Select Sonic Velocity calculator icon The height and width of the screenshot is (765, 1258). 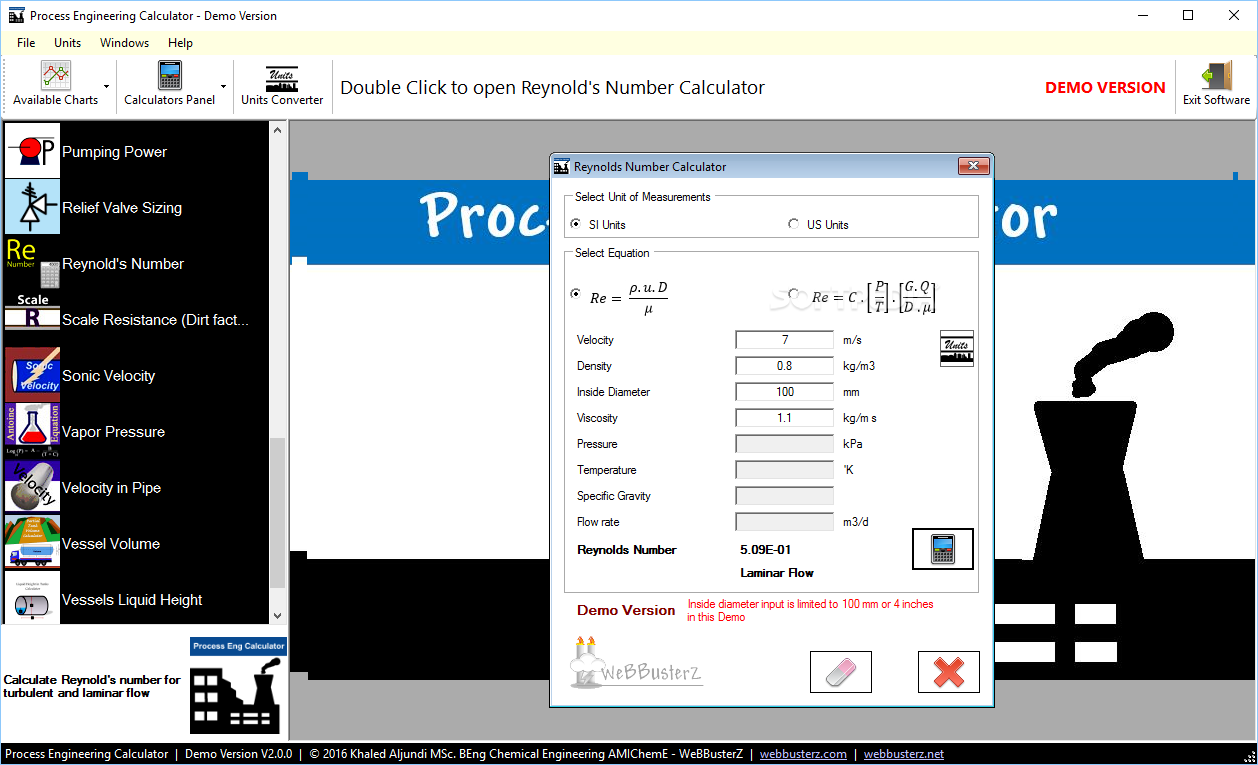[33, 376]
